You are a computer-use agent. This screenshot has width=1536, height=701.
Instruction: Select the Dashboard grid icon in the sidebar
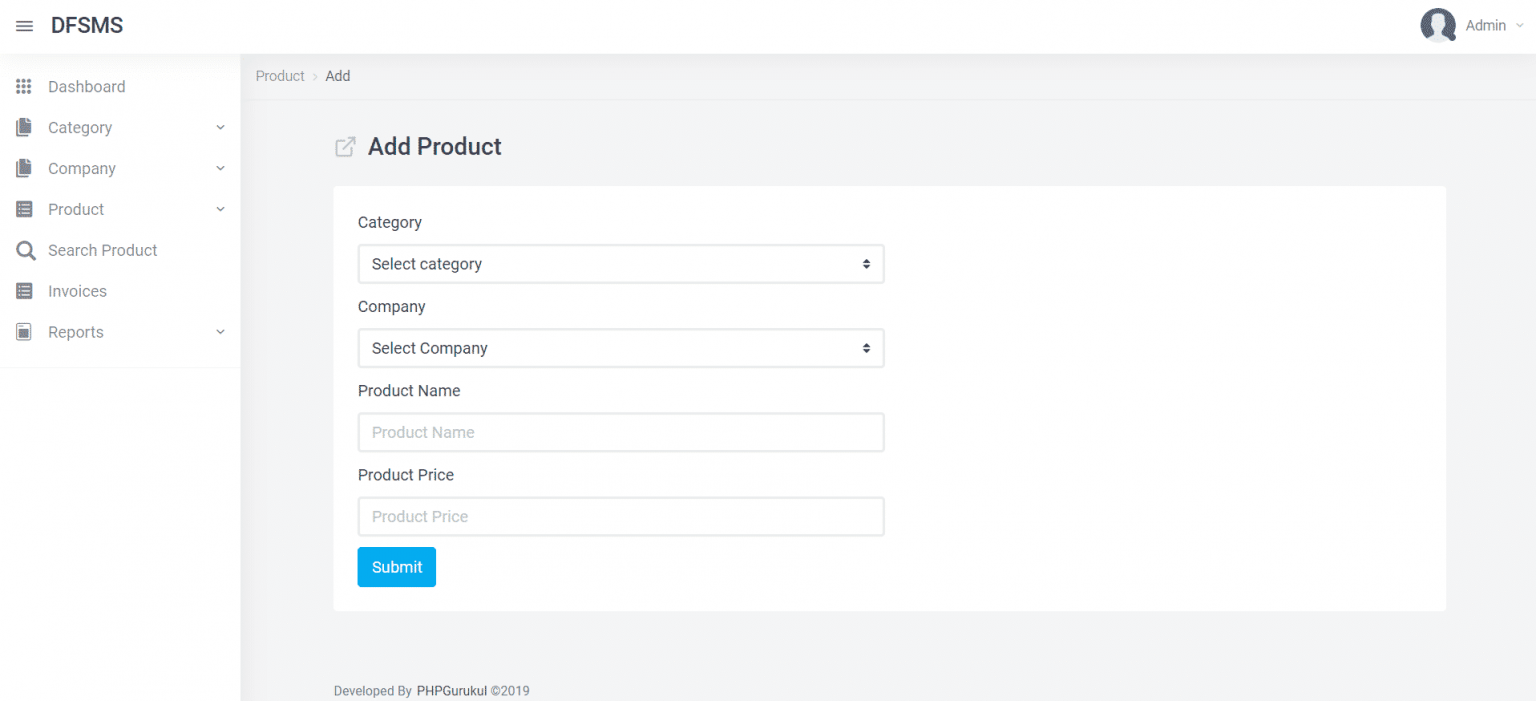click(x=24, y=86)
